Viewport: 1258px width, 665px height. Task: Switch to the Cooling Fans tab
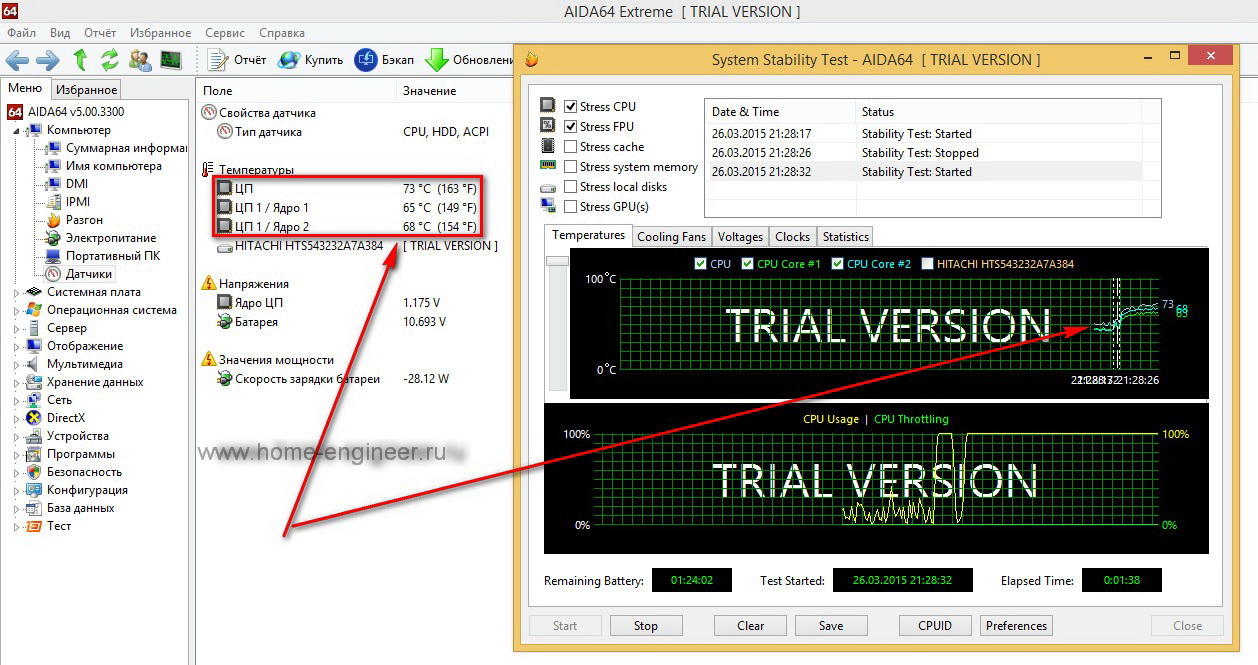tap(671, 237)
